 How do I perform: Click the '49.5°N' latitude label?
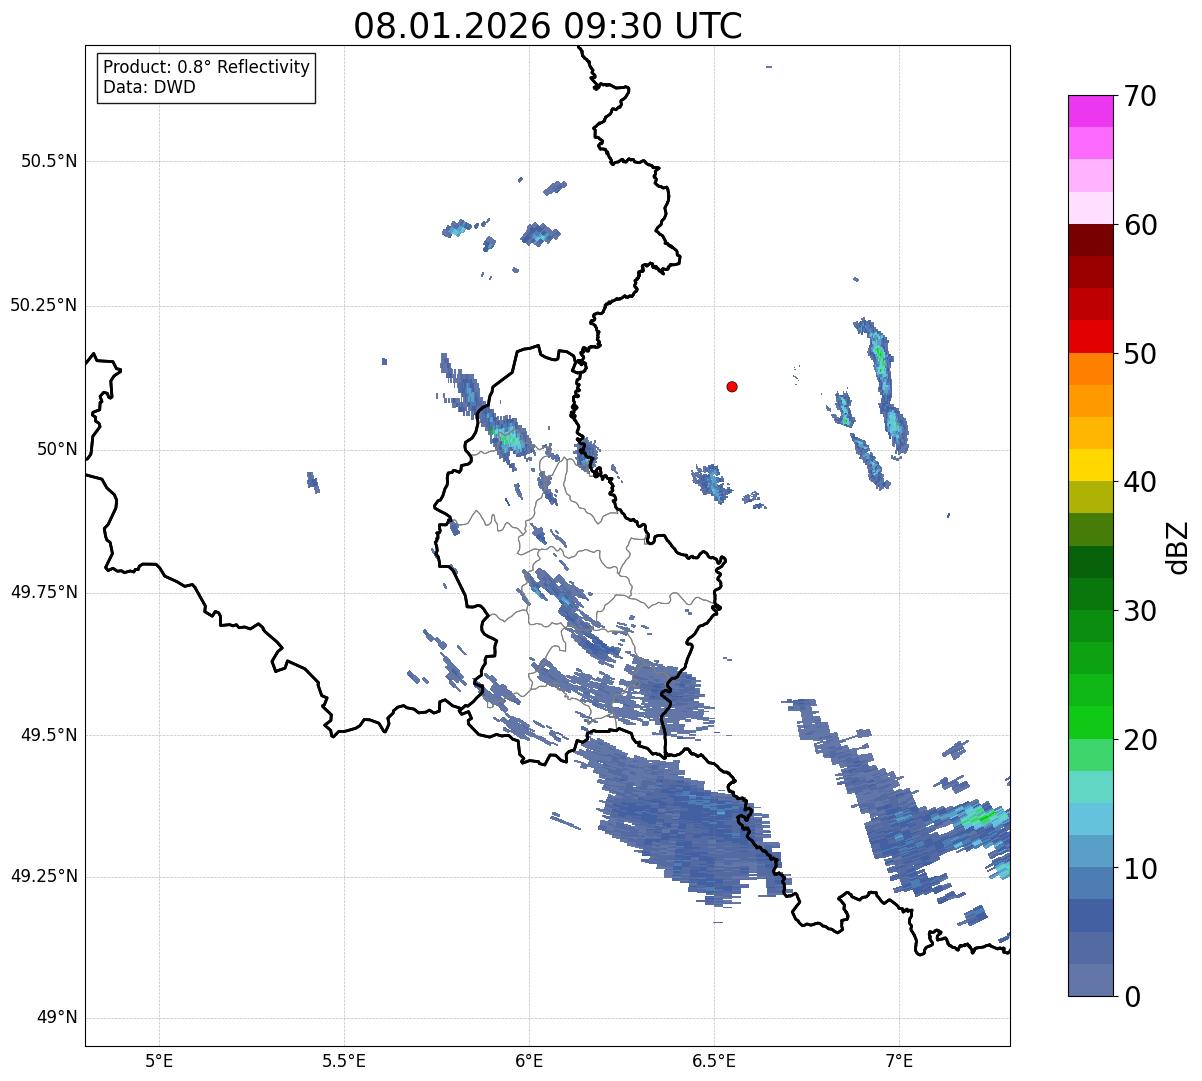point(49,735)
